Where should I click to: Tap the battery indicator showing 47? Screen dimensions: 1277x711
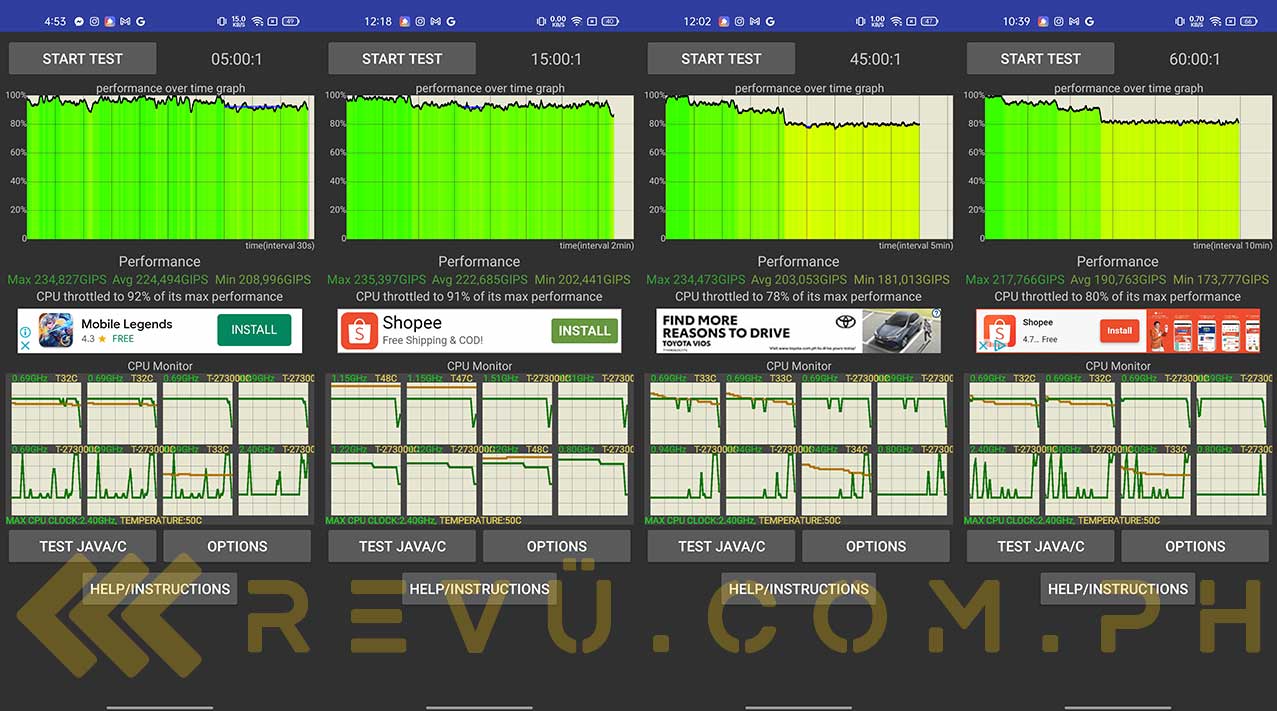pos(928,21)
